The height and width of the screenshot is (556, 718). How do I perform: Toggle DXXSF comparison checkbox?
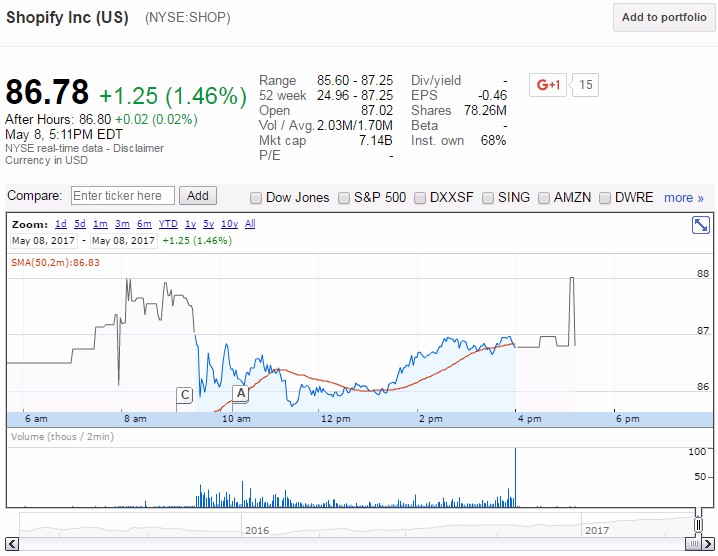click(x=419, y=198)
